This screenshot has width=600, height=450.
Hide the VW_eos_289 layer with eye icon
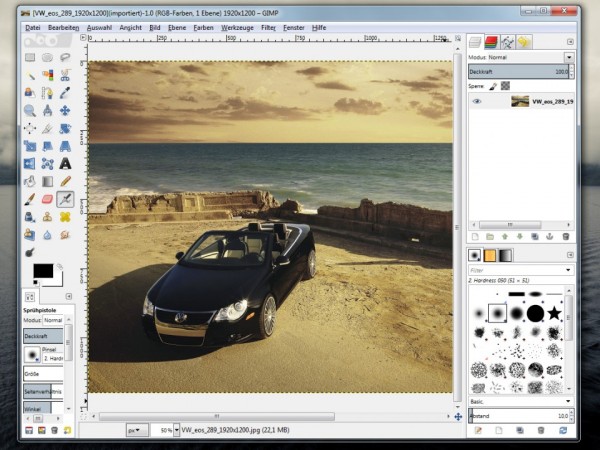(x=477, y=101)
